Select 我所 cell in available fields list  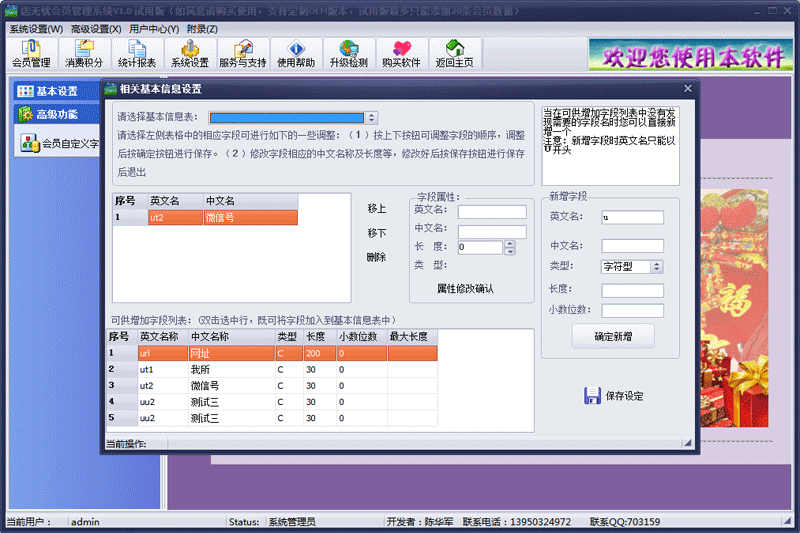click(x=232, y=369)
